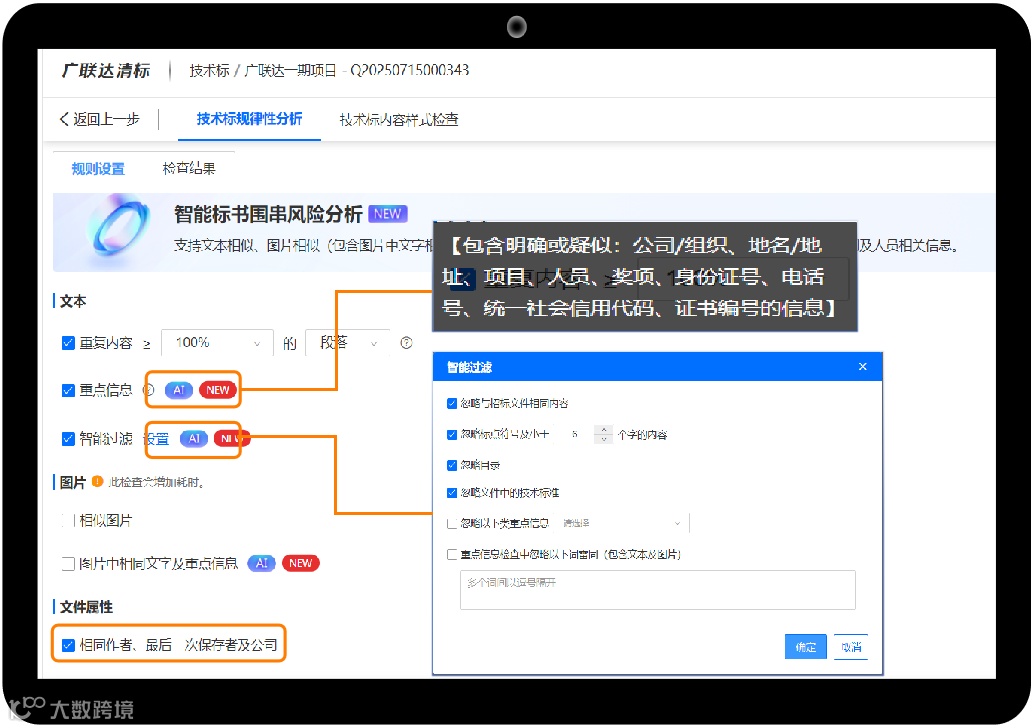
Task: Select the 规则设置 sub-tab
Action: pyautogui.click(x=98, y=169)
